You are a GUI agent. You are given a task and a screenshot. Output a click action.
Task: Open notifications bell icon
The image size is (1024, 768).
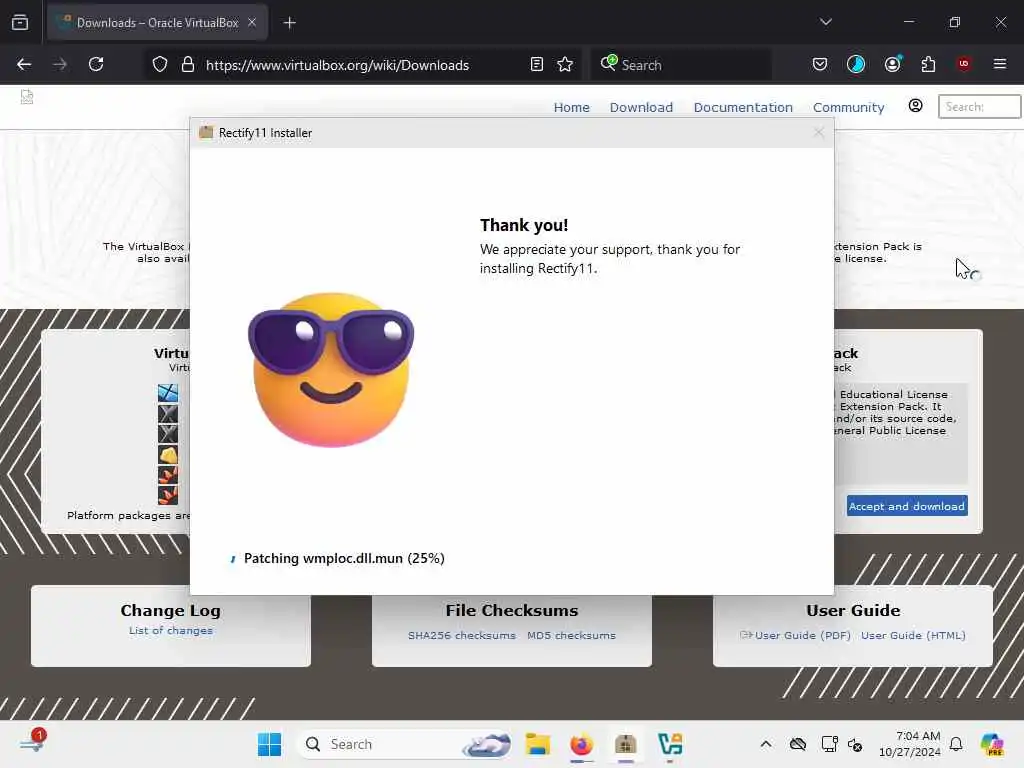956,744
